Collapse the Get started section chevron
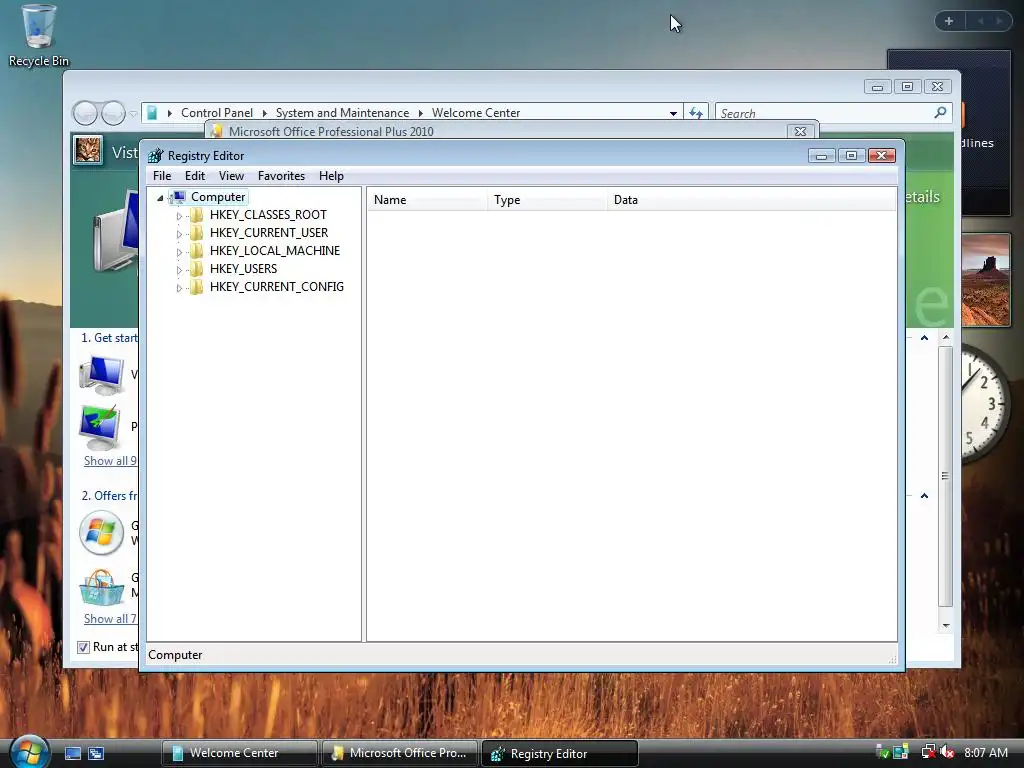The height and width of the screenshot is (768, 1024). (x=924, y=338)
